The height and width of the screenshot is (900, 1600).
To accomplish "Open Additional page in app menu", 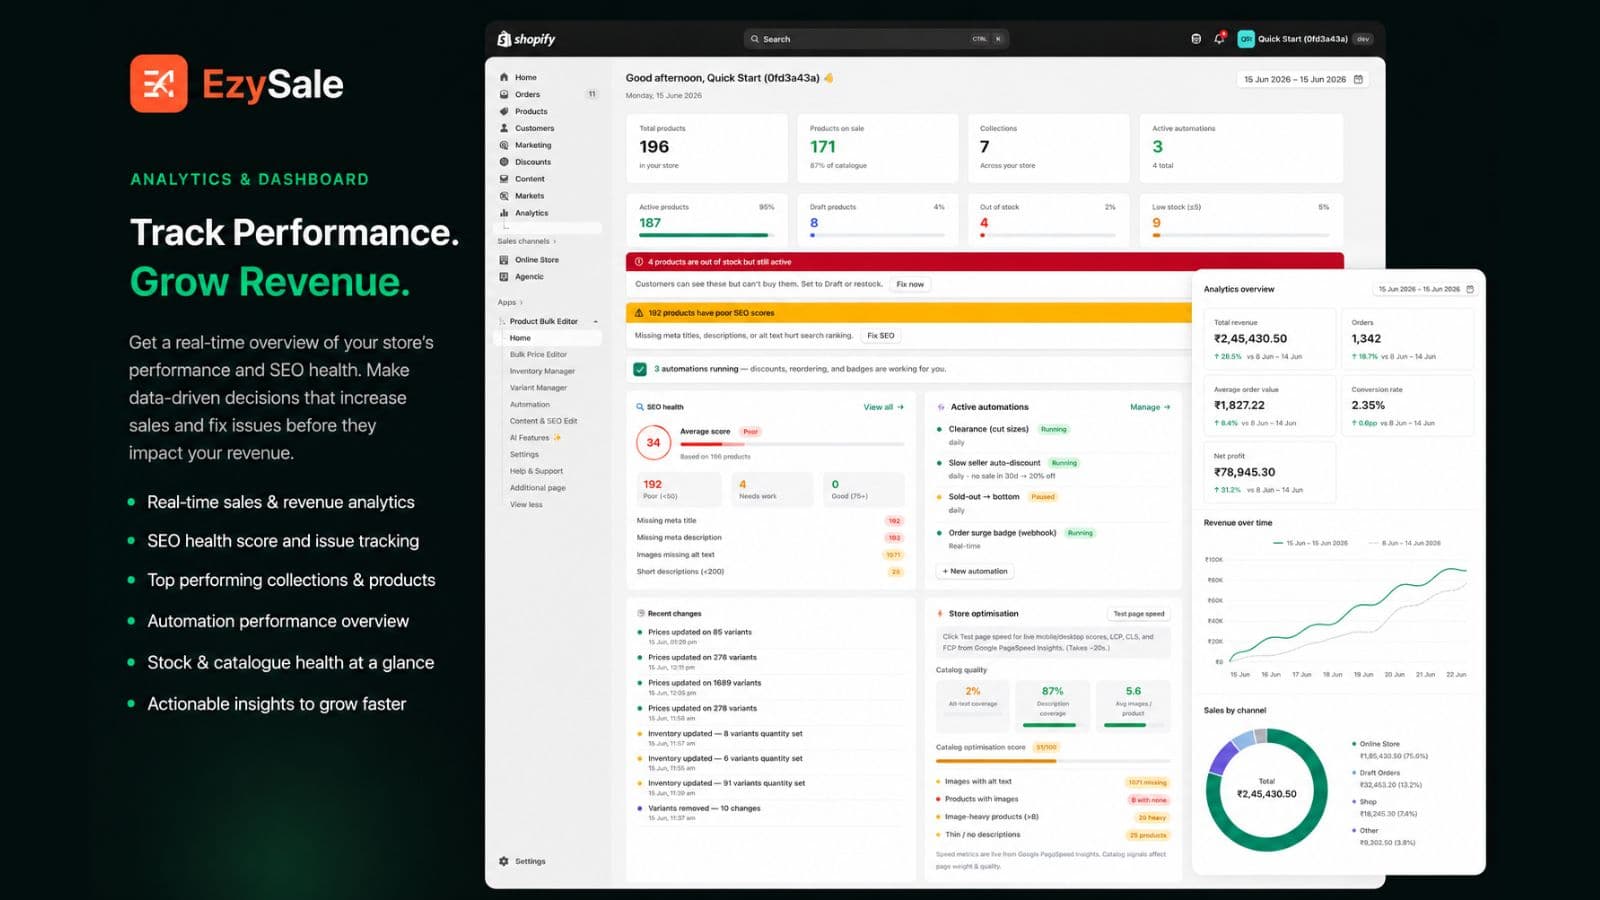I will pos(537,488).
